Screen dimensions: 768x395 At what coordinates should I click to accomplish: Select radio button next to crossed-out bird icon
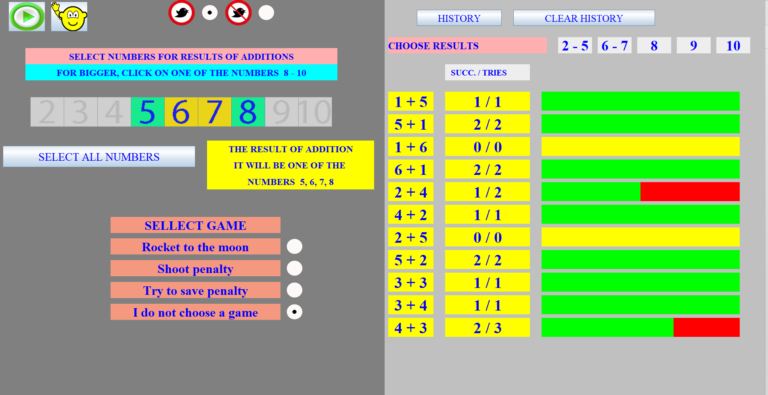[x=266, y=13]
